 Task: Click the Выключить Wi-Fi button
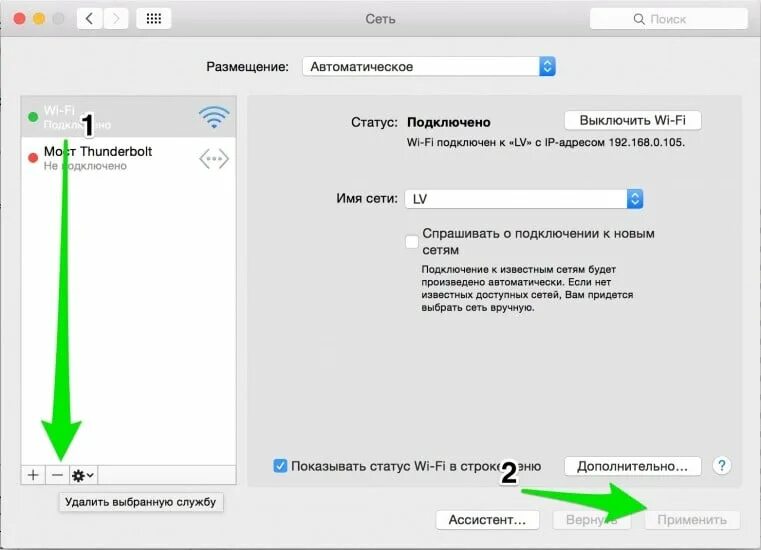pos(632,120)
